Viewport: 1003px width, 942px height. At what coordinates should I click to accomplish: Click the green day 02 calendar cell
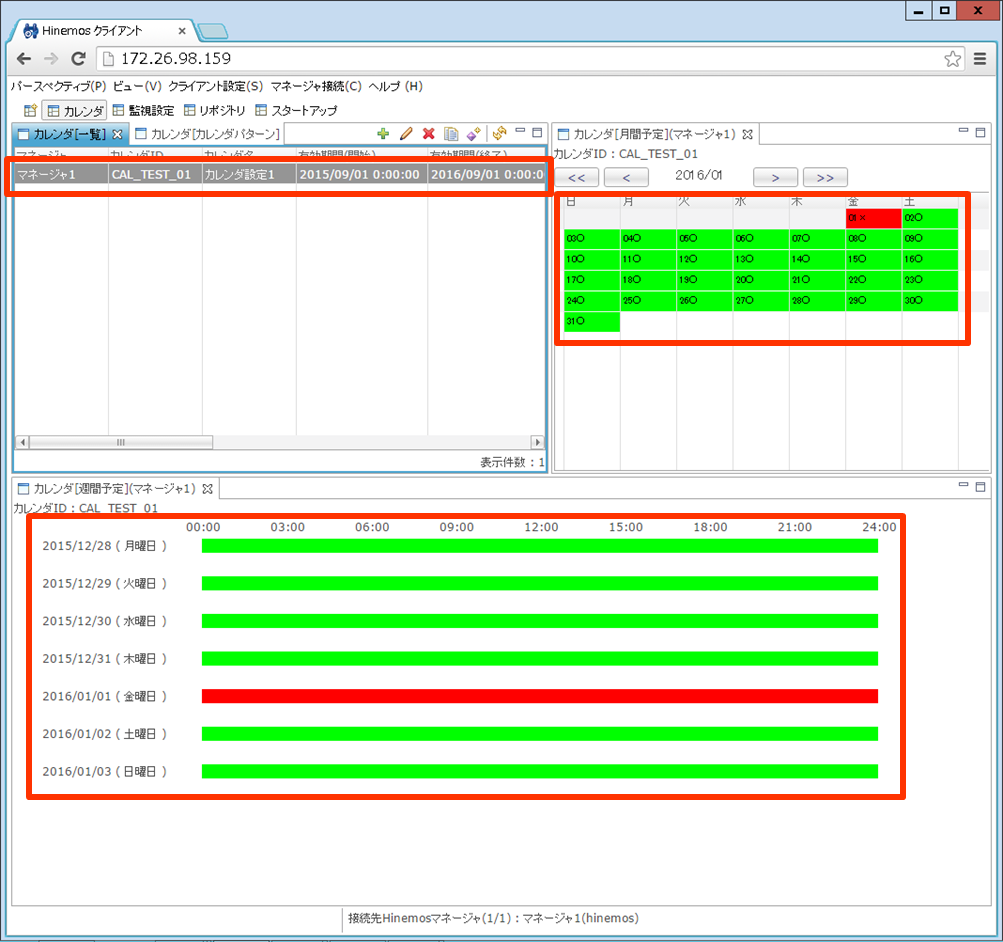(929, 218)
